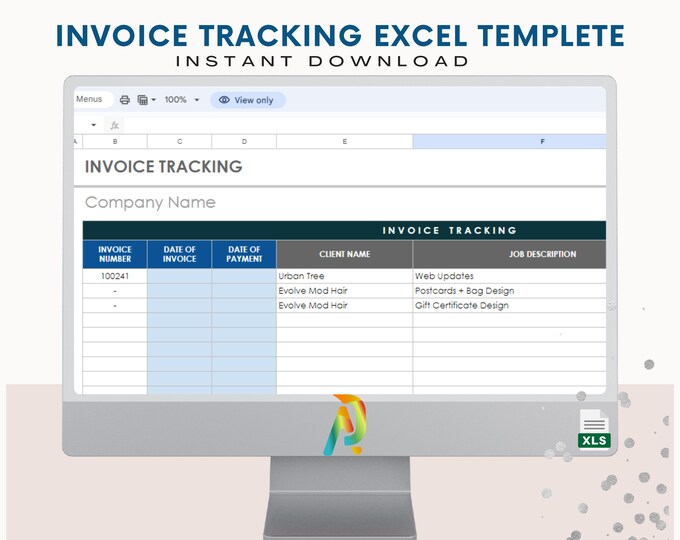Click the DATE OF PAYMENT heading
Screen dimensions: 680x540
244,254
